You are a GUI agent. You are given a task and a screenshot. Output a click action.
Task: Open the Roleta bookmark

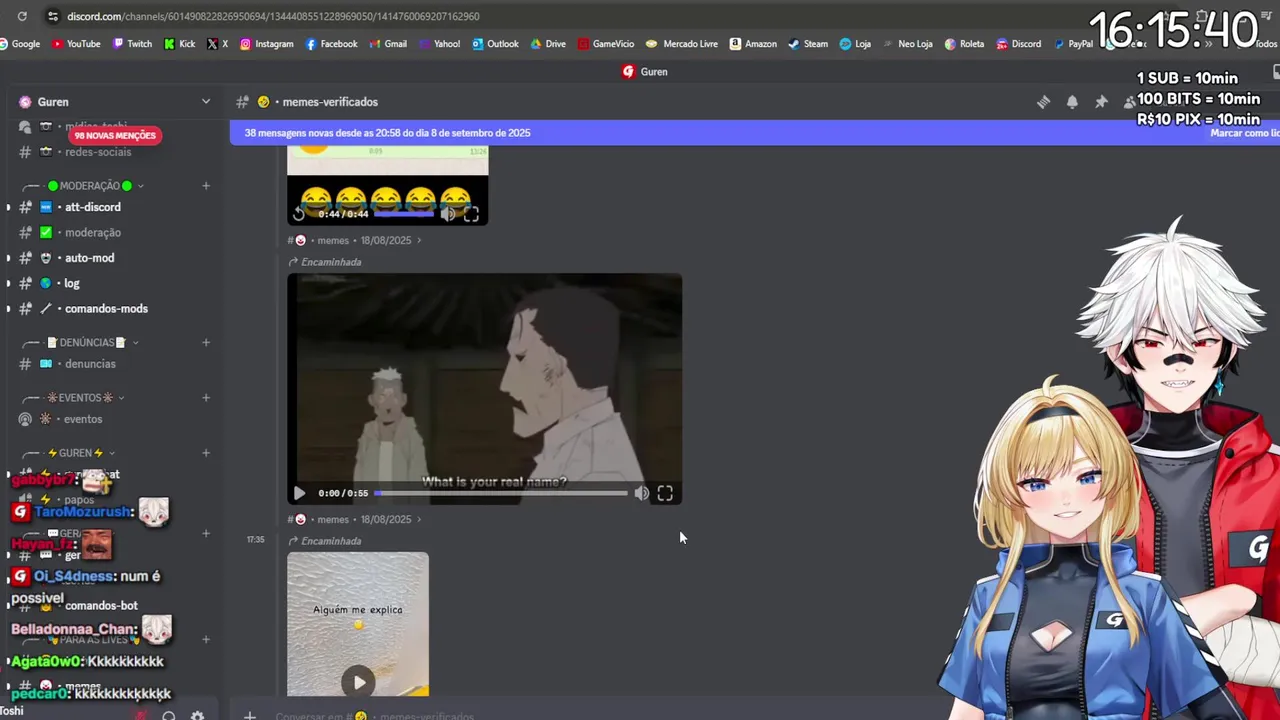coord(964,44)
